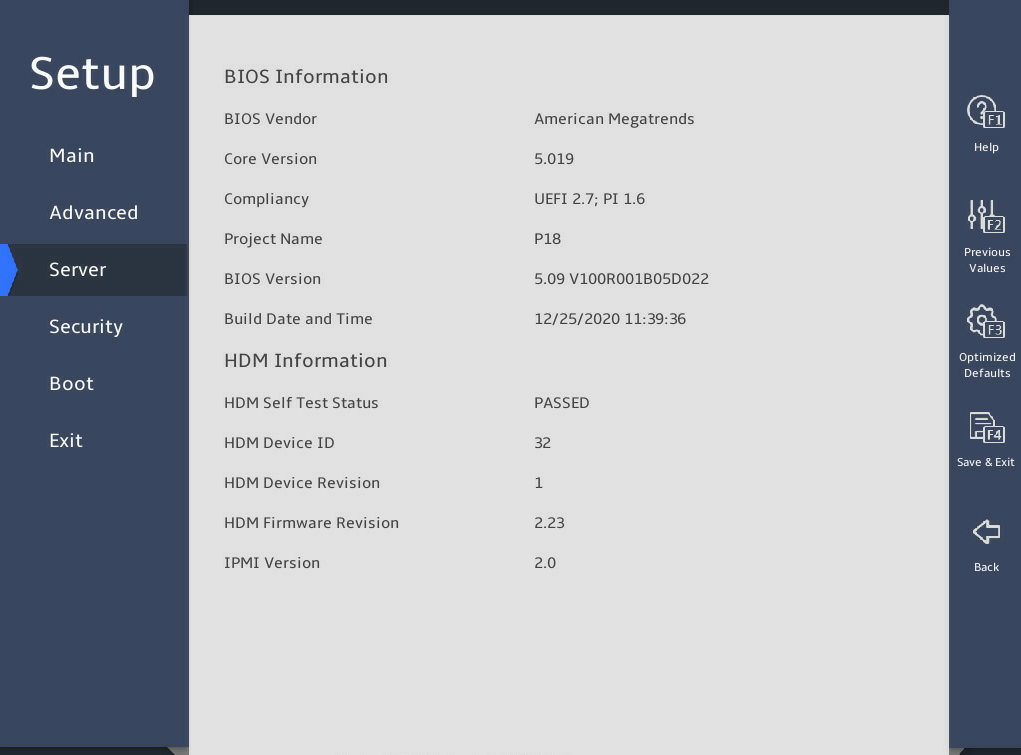Click the Save & Exit label

tap(985, 462)
